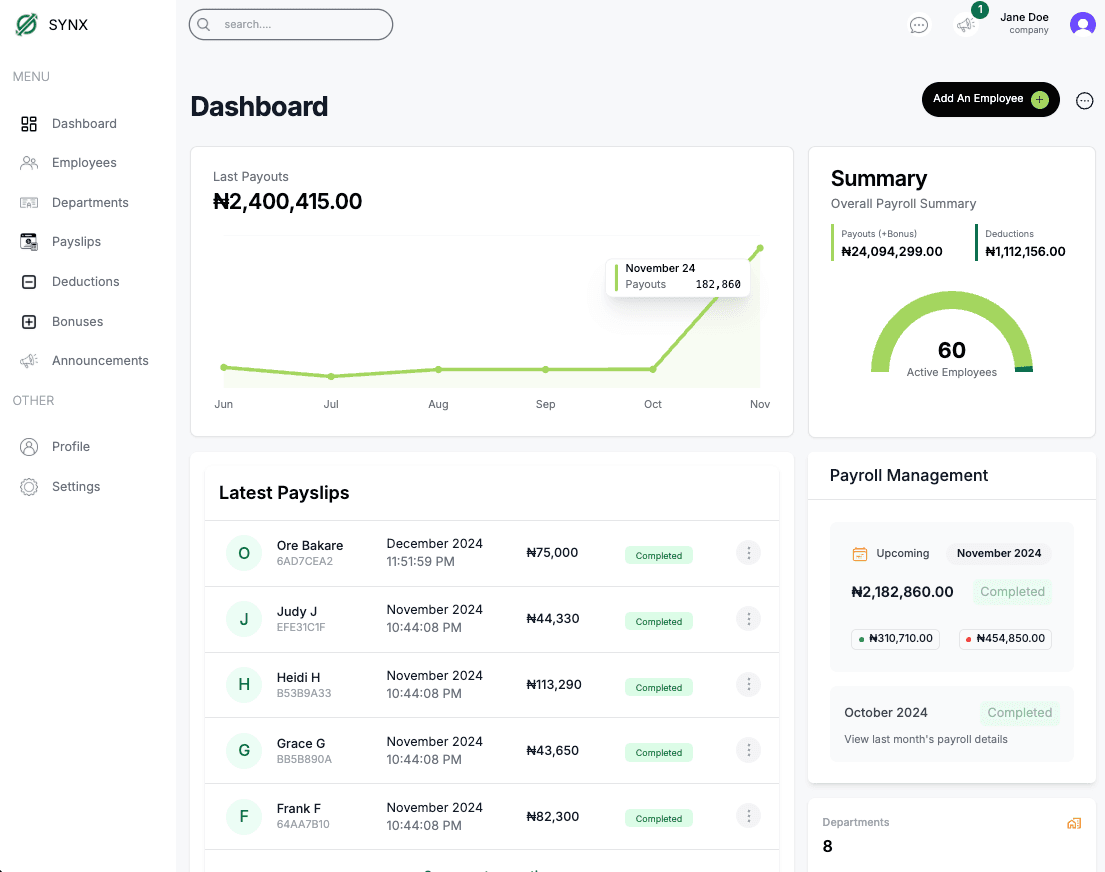The height and width of the screenshot is (872, 1105).
Task: Click the Deductions minus icon in sidebar
Action: (29, 282)
